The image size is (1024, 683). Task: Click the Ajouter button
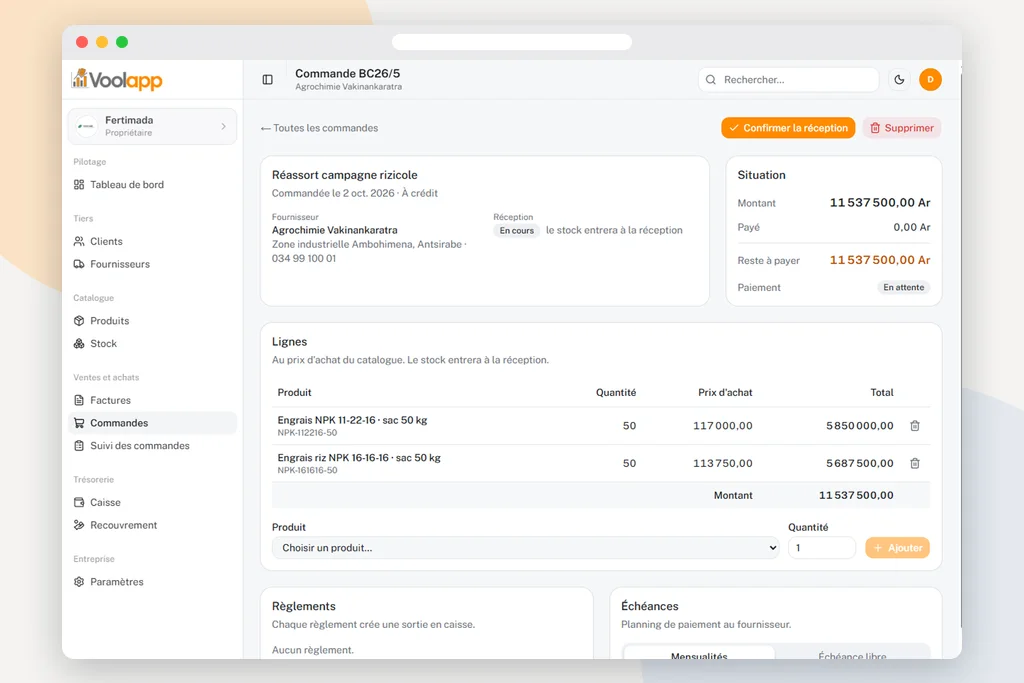click(897, 548)
